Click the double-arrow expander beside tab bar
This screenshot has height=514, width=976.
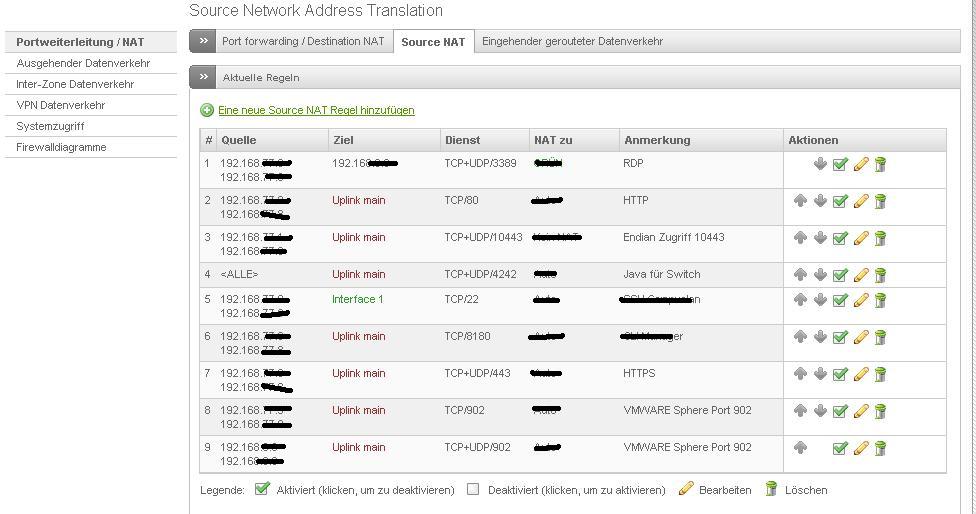point(203,41)
